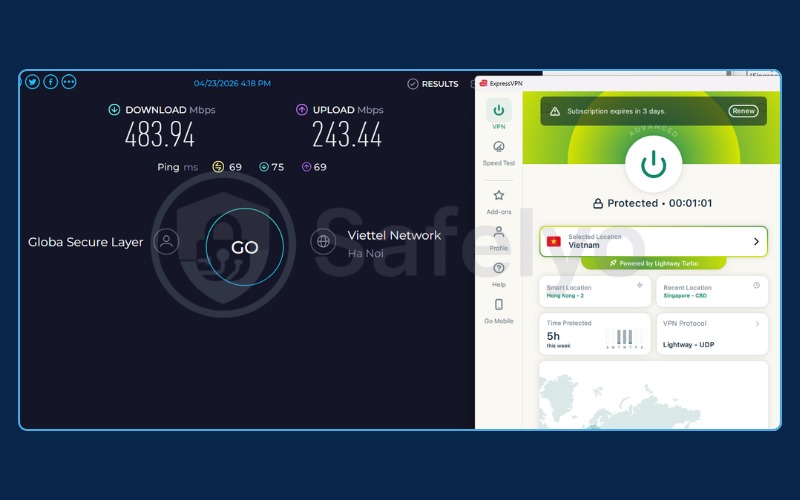The image size is (800, 500).
Task: Click the upload arrow icon beside UPLOAD
Action: (302, 110)
